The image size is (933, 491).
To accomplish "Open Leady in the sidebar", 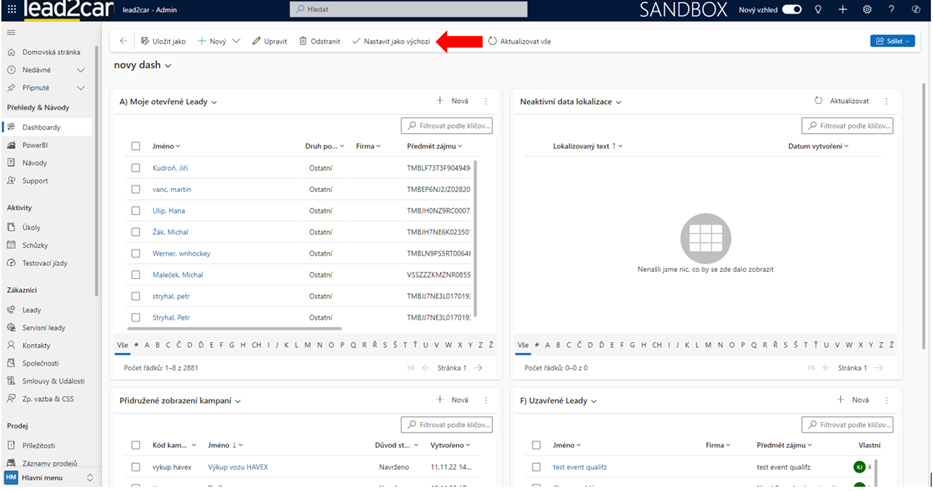I will click(32, 310).
